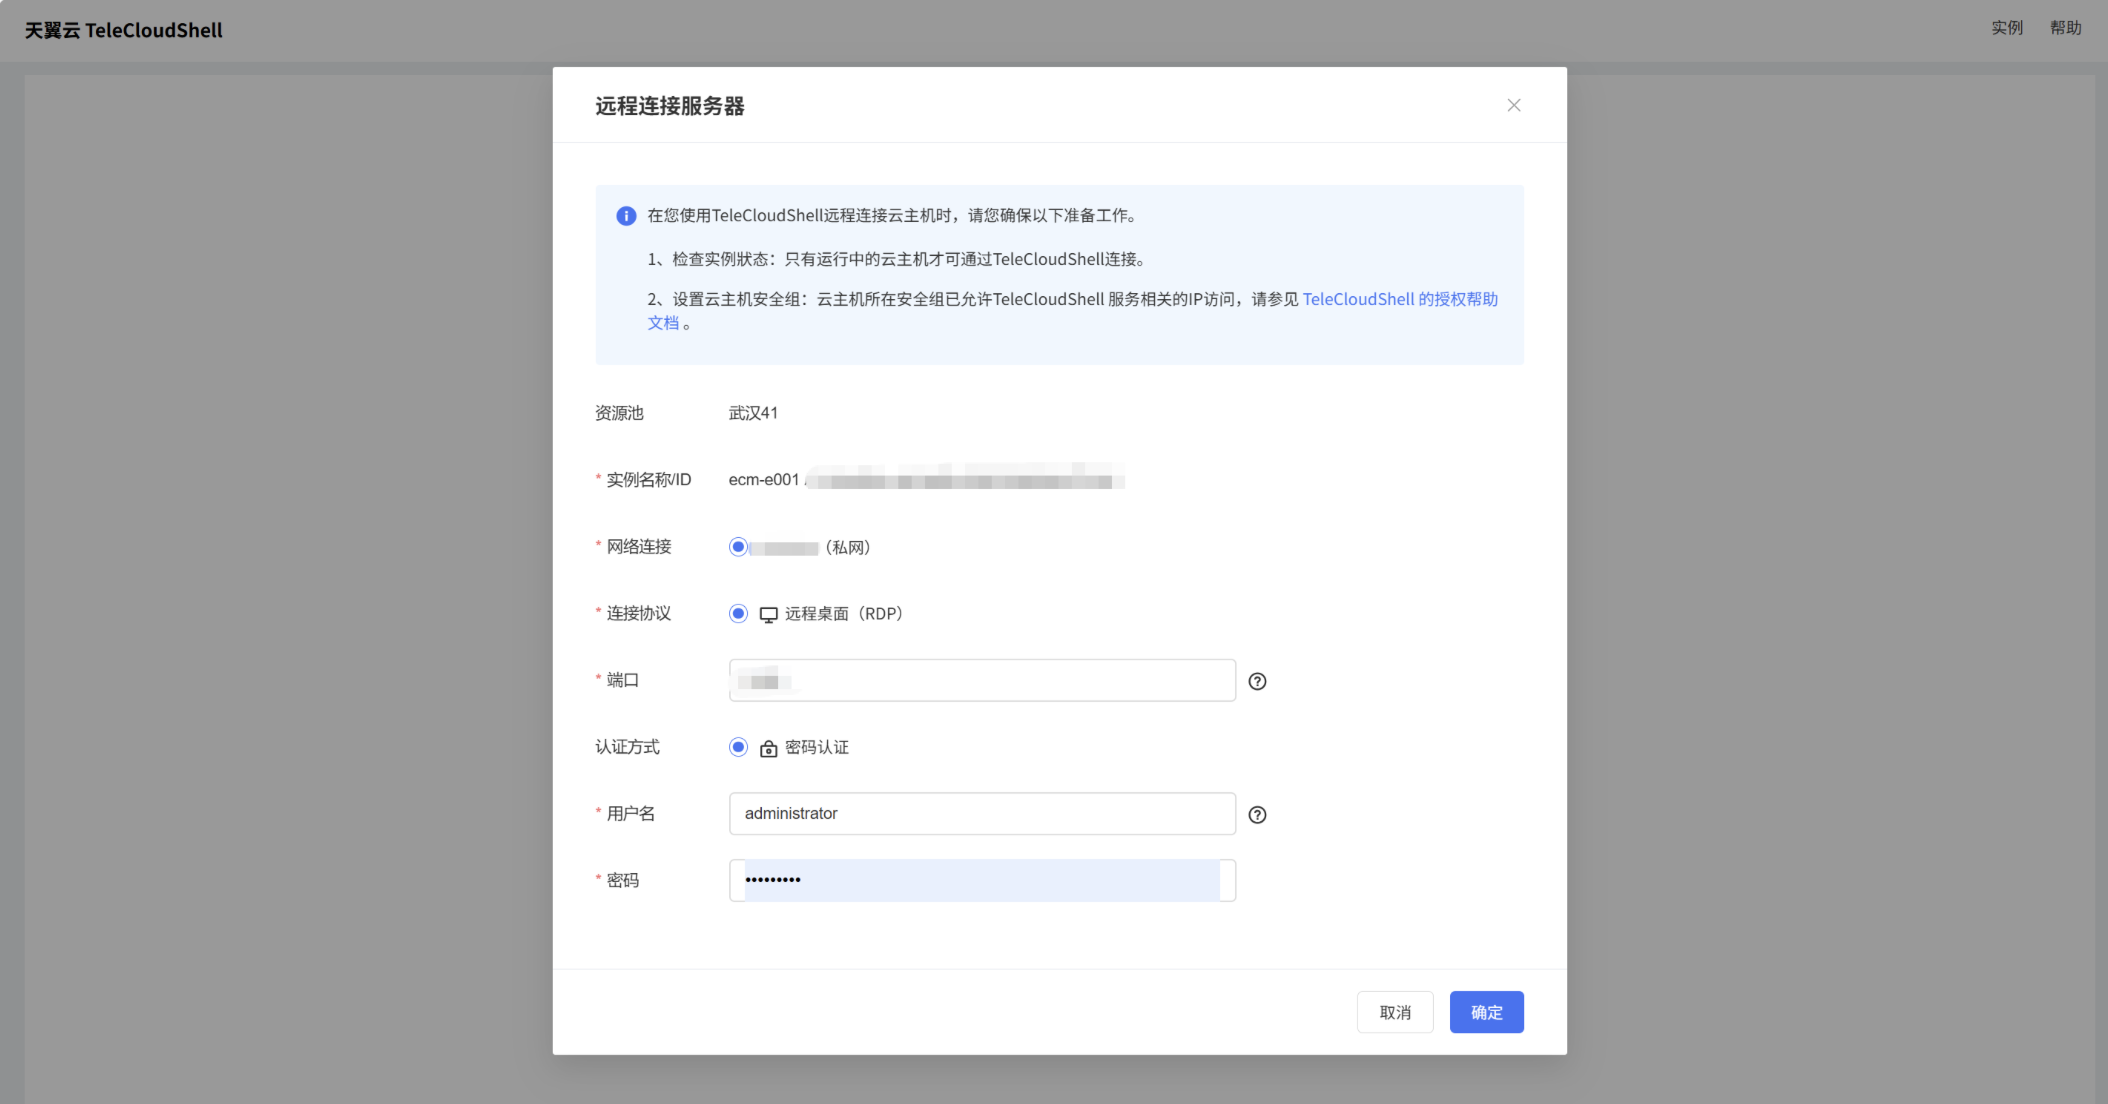Click the monitor icon for remote desktop
Image resolution: width=2108 pixels, height=1104 pixels.
click(x=768, y=615)
